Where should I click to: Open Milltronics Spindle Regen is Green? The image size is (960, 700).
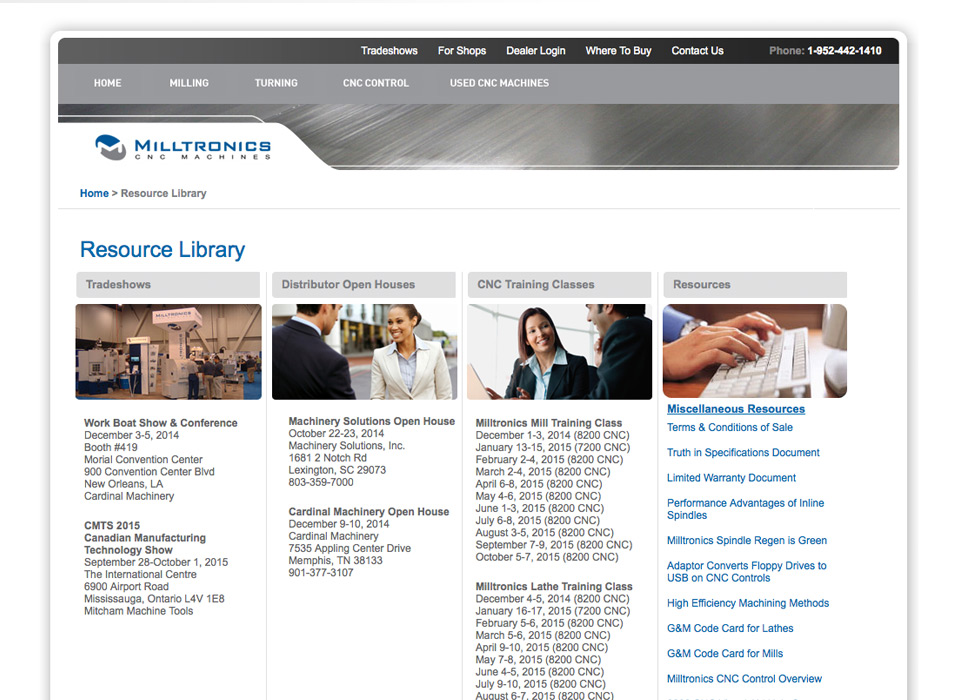tap(747, 541)
